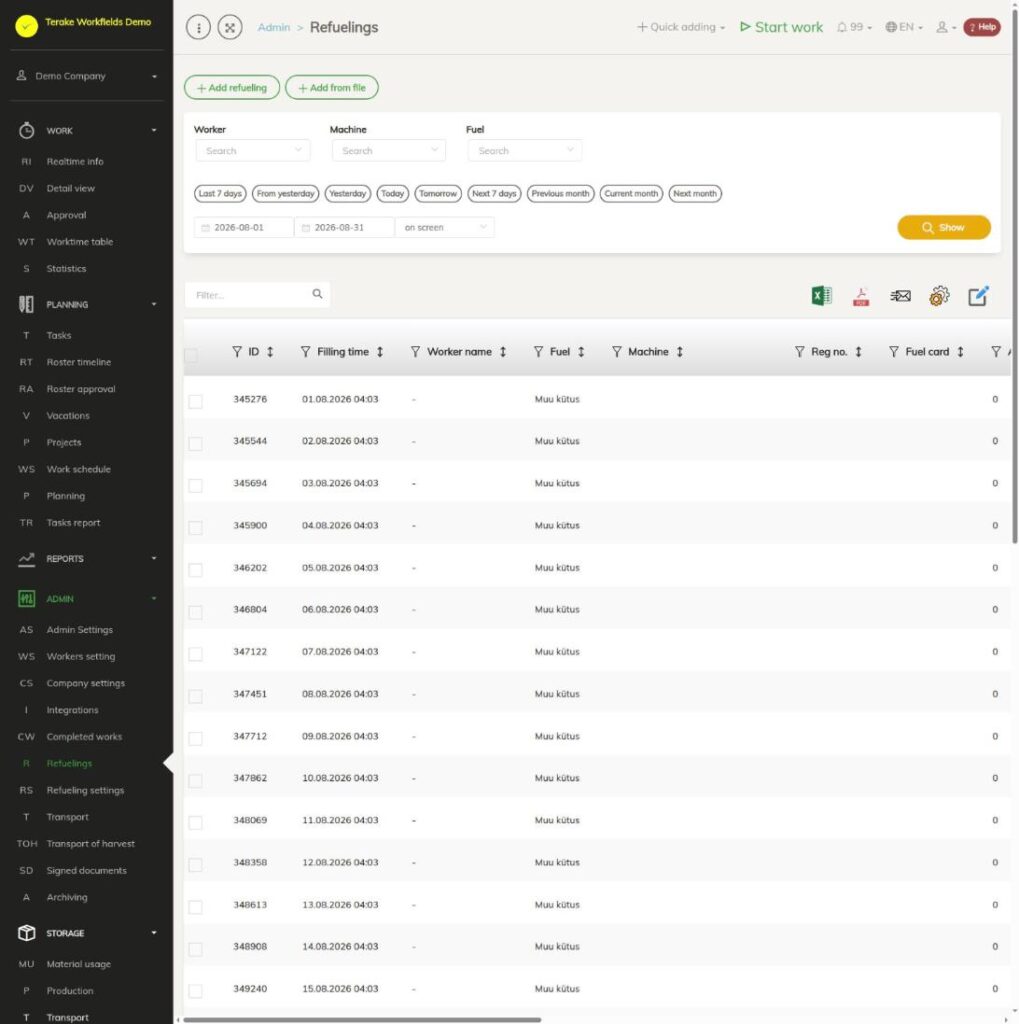Screen dimensions: 1019x1024
Task: Select checkbox for refueling 347122
Action: pyautogui.click(x=195, y=654)
